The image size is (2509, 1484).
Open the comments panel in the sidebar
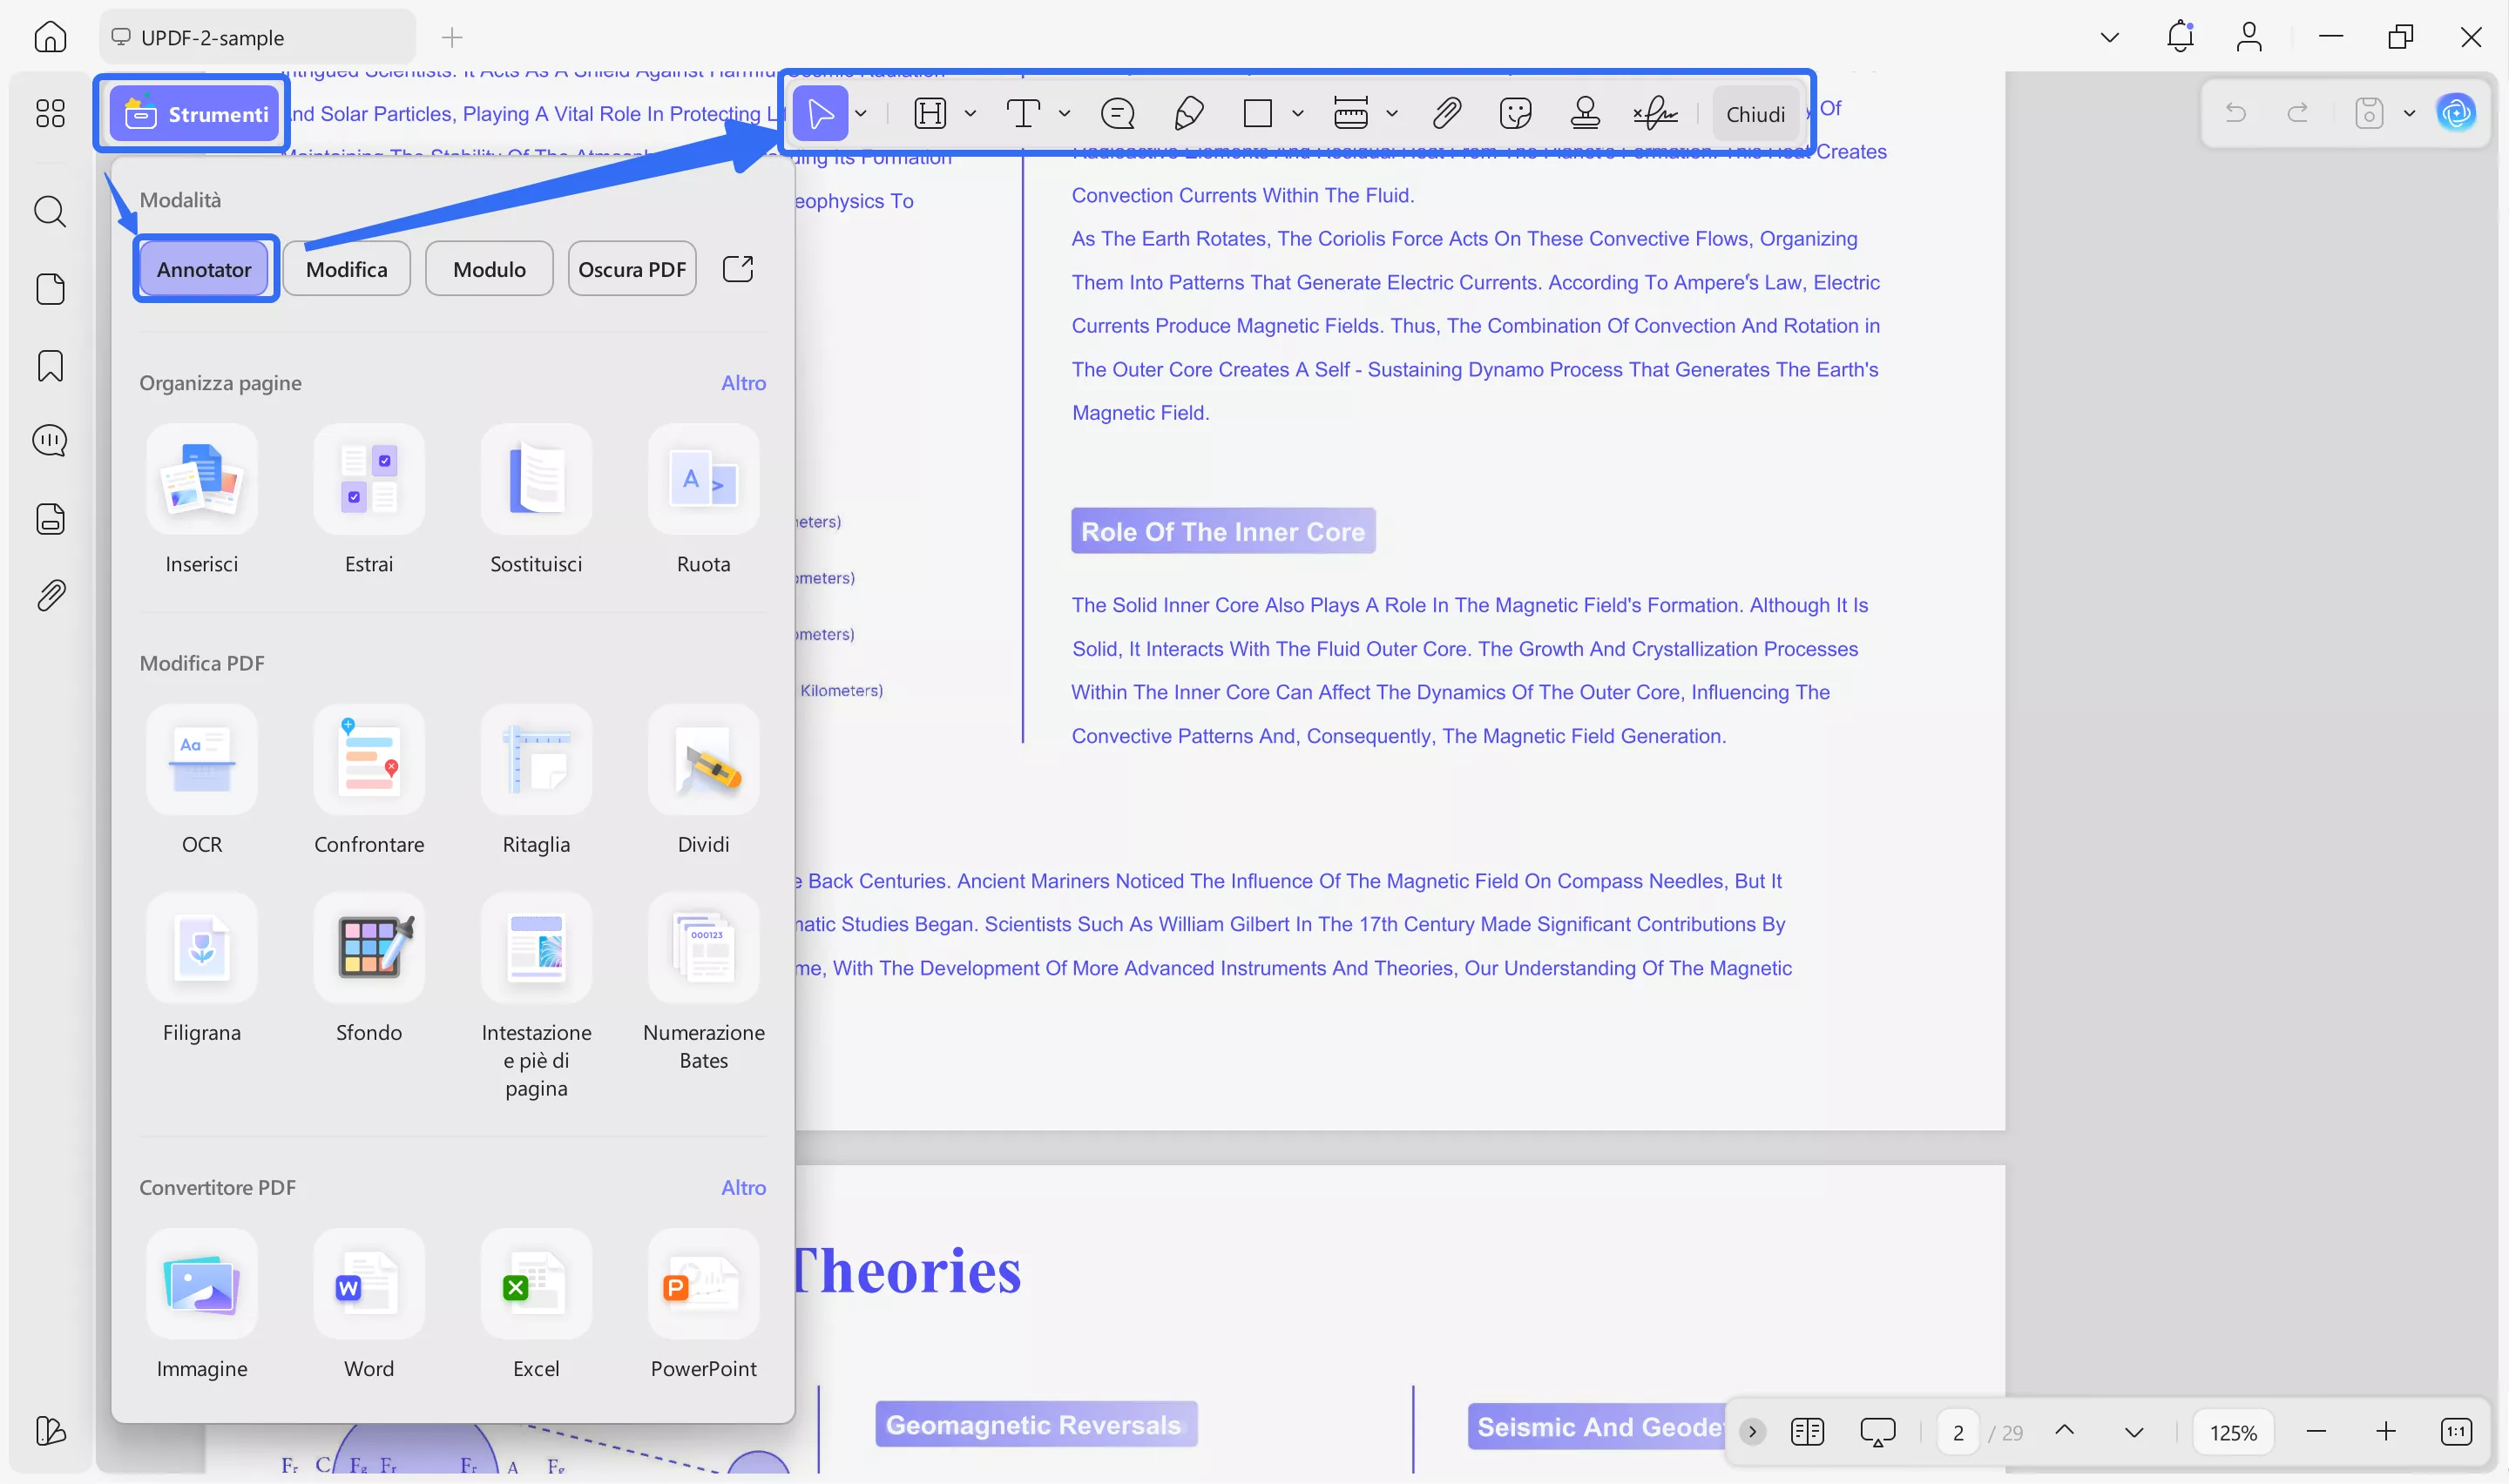tap(50, 440)
